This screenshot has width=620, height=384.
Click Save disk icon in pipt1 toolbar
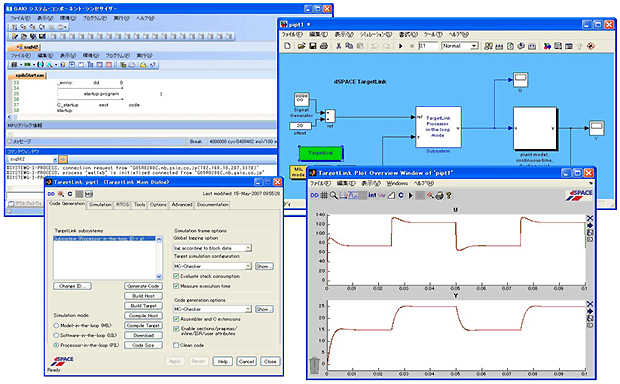[312, 46]
